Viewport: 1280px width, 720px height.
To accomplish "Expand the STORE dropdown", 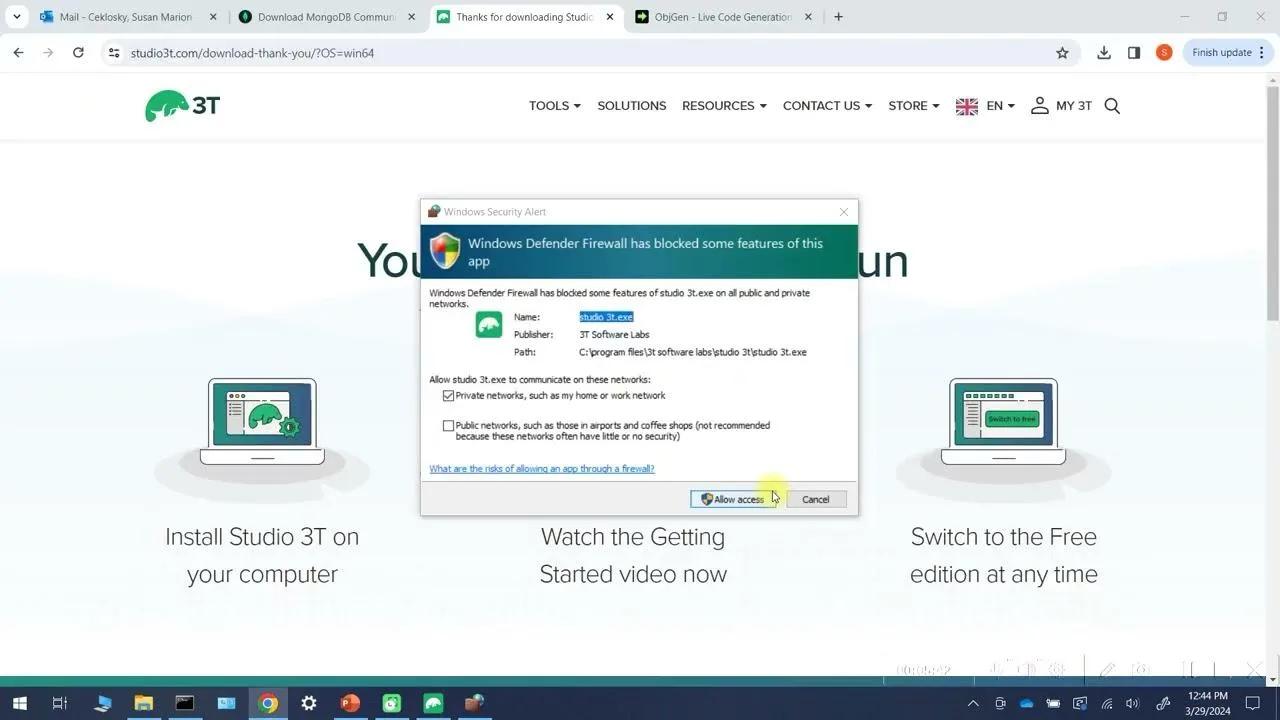I will 914,106.
